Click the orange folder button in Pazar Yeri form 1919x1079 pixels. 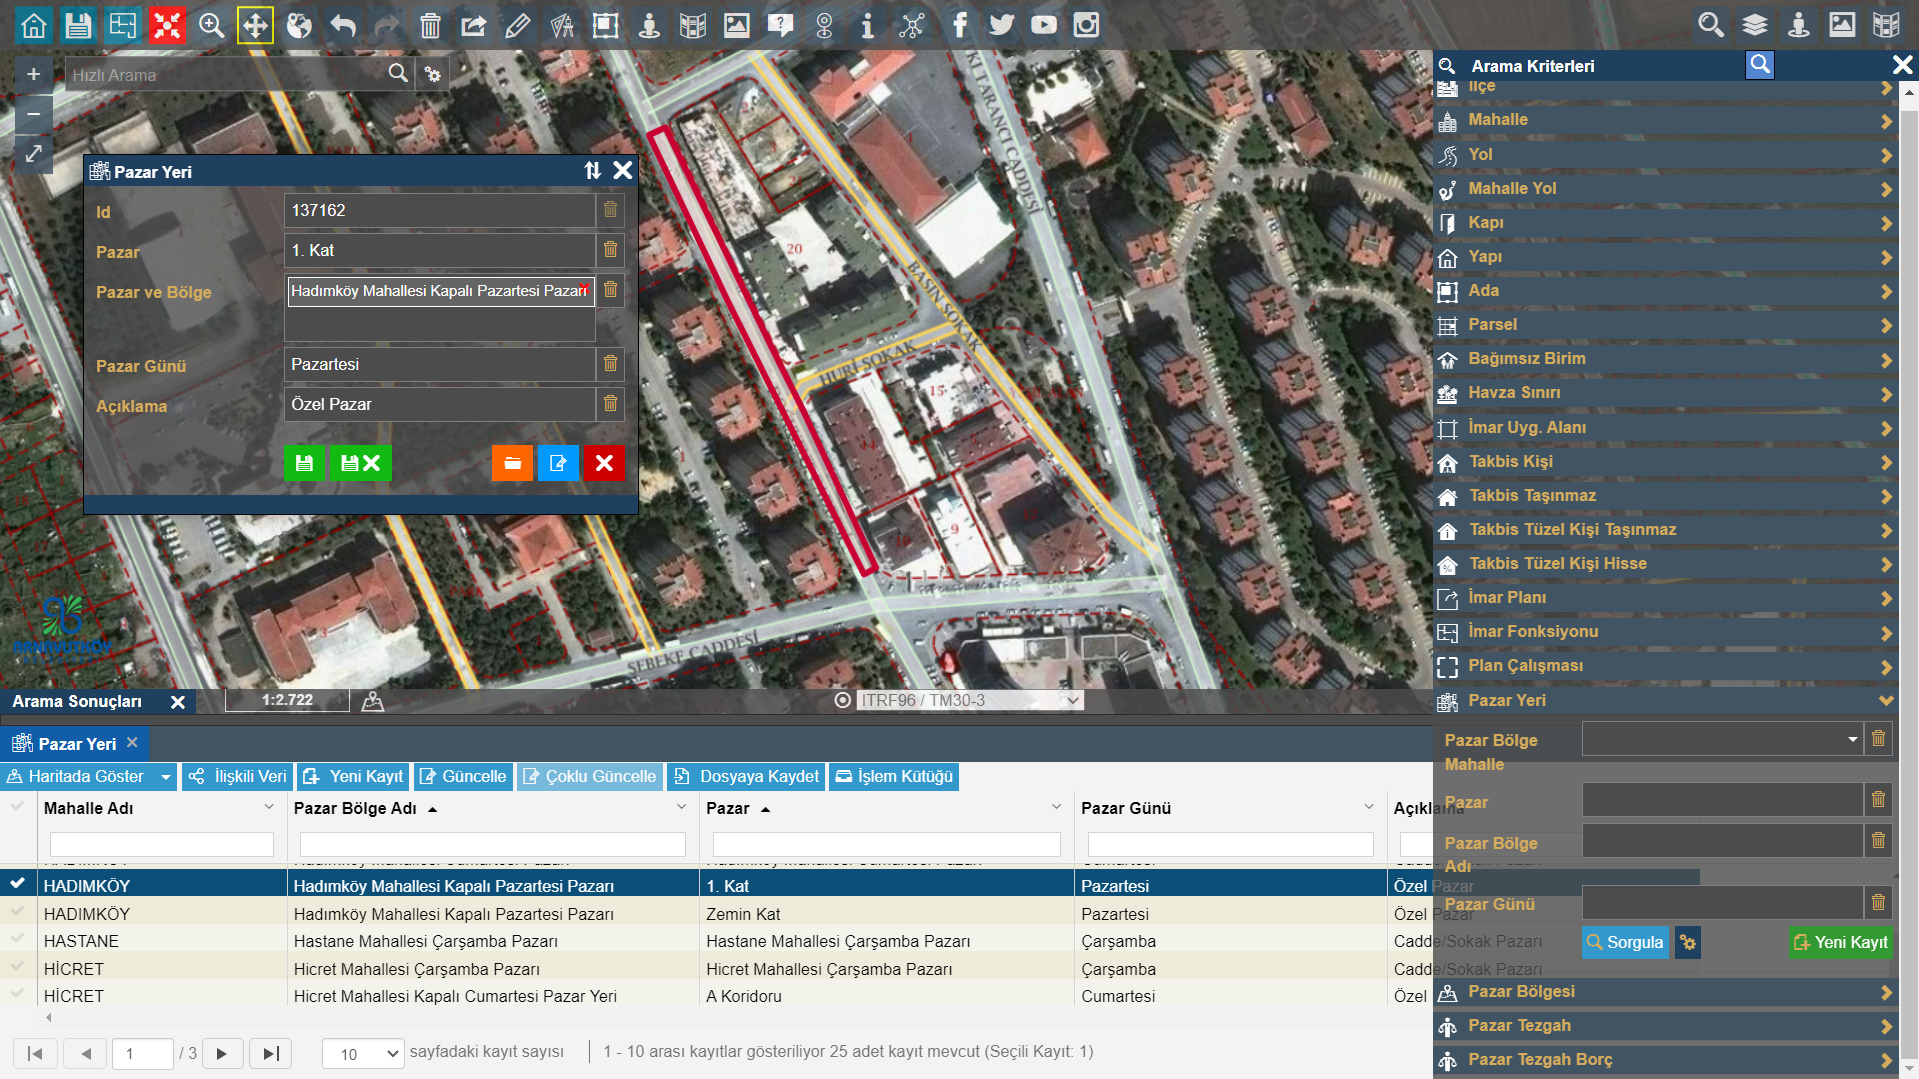pyautogui.click(x=512, y=463)
